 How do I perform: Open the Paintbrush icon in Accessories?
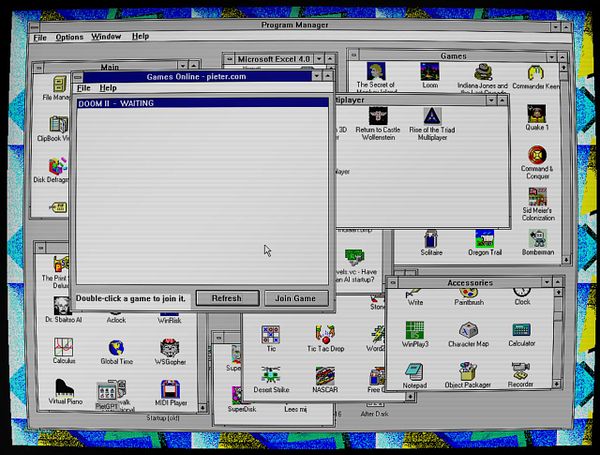coord(469,294)
